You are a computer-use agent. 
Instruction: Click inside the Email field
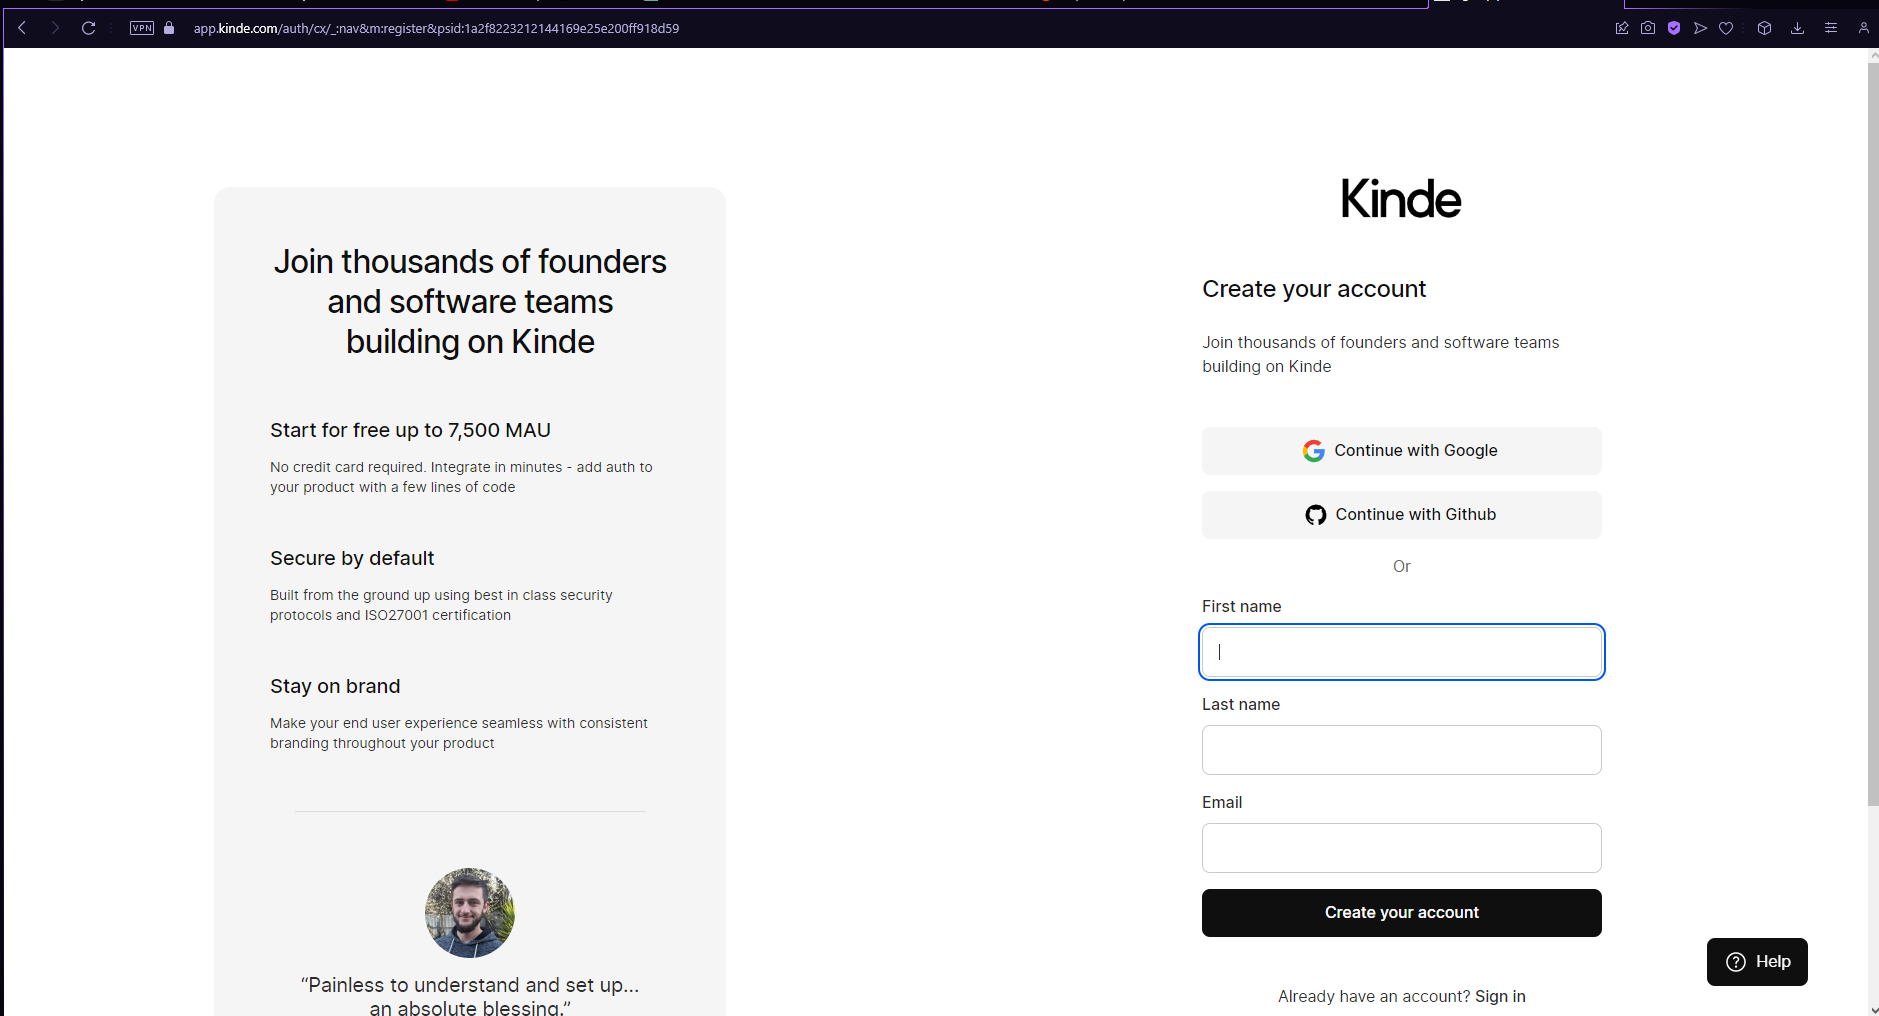(x=1401, y=847)
